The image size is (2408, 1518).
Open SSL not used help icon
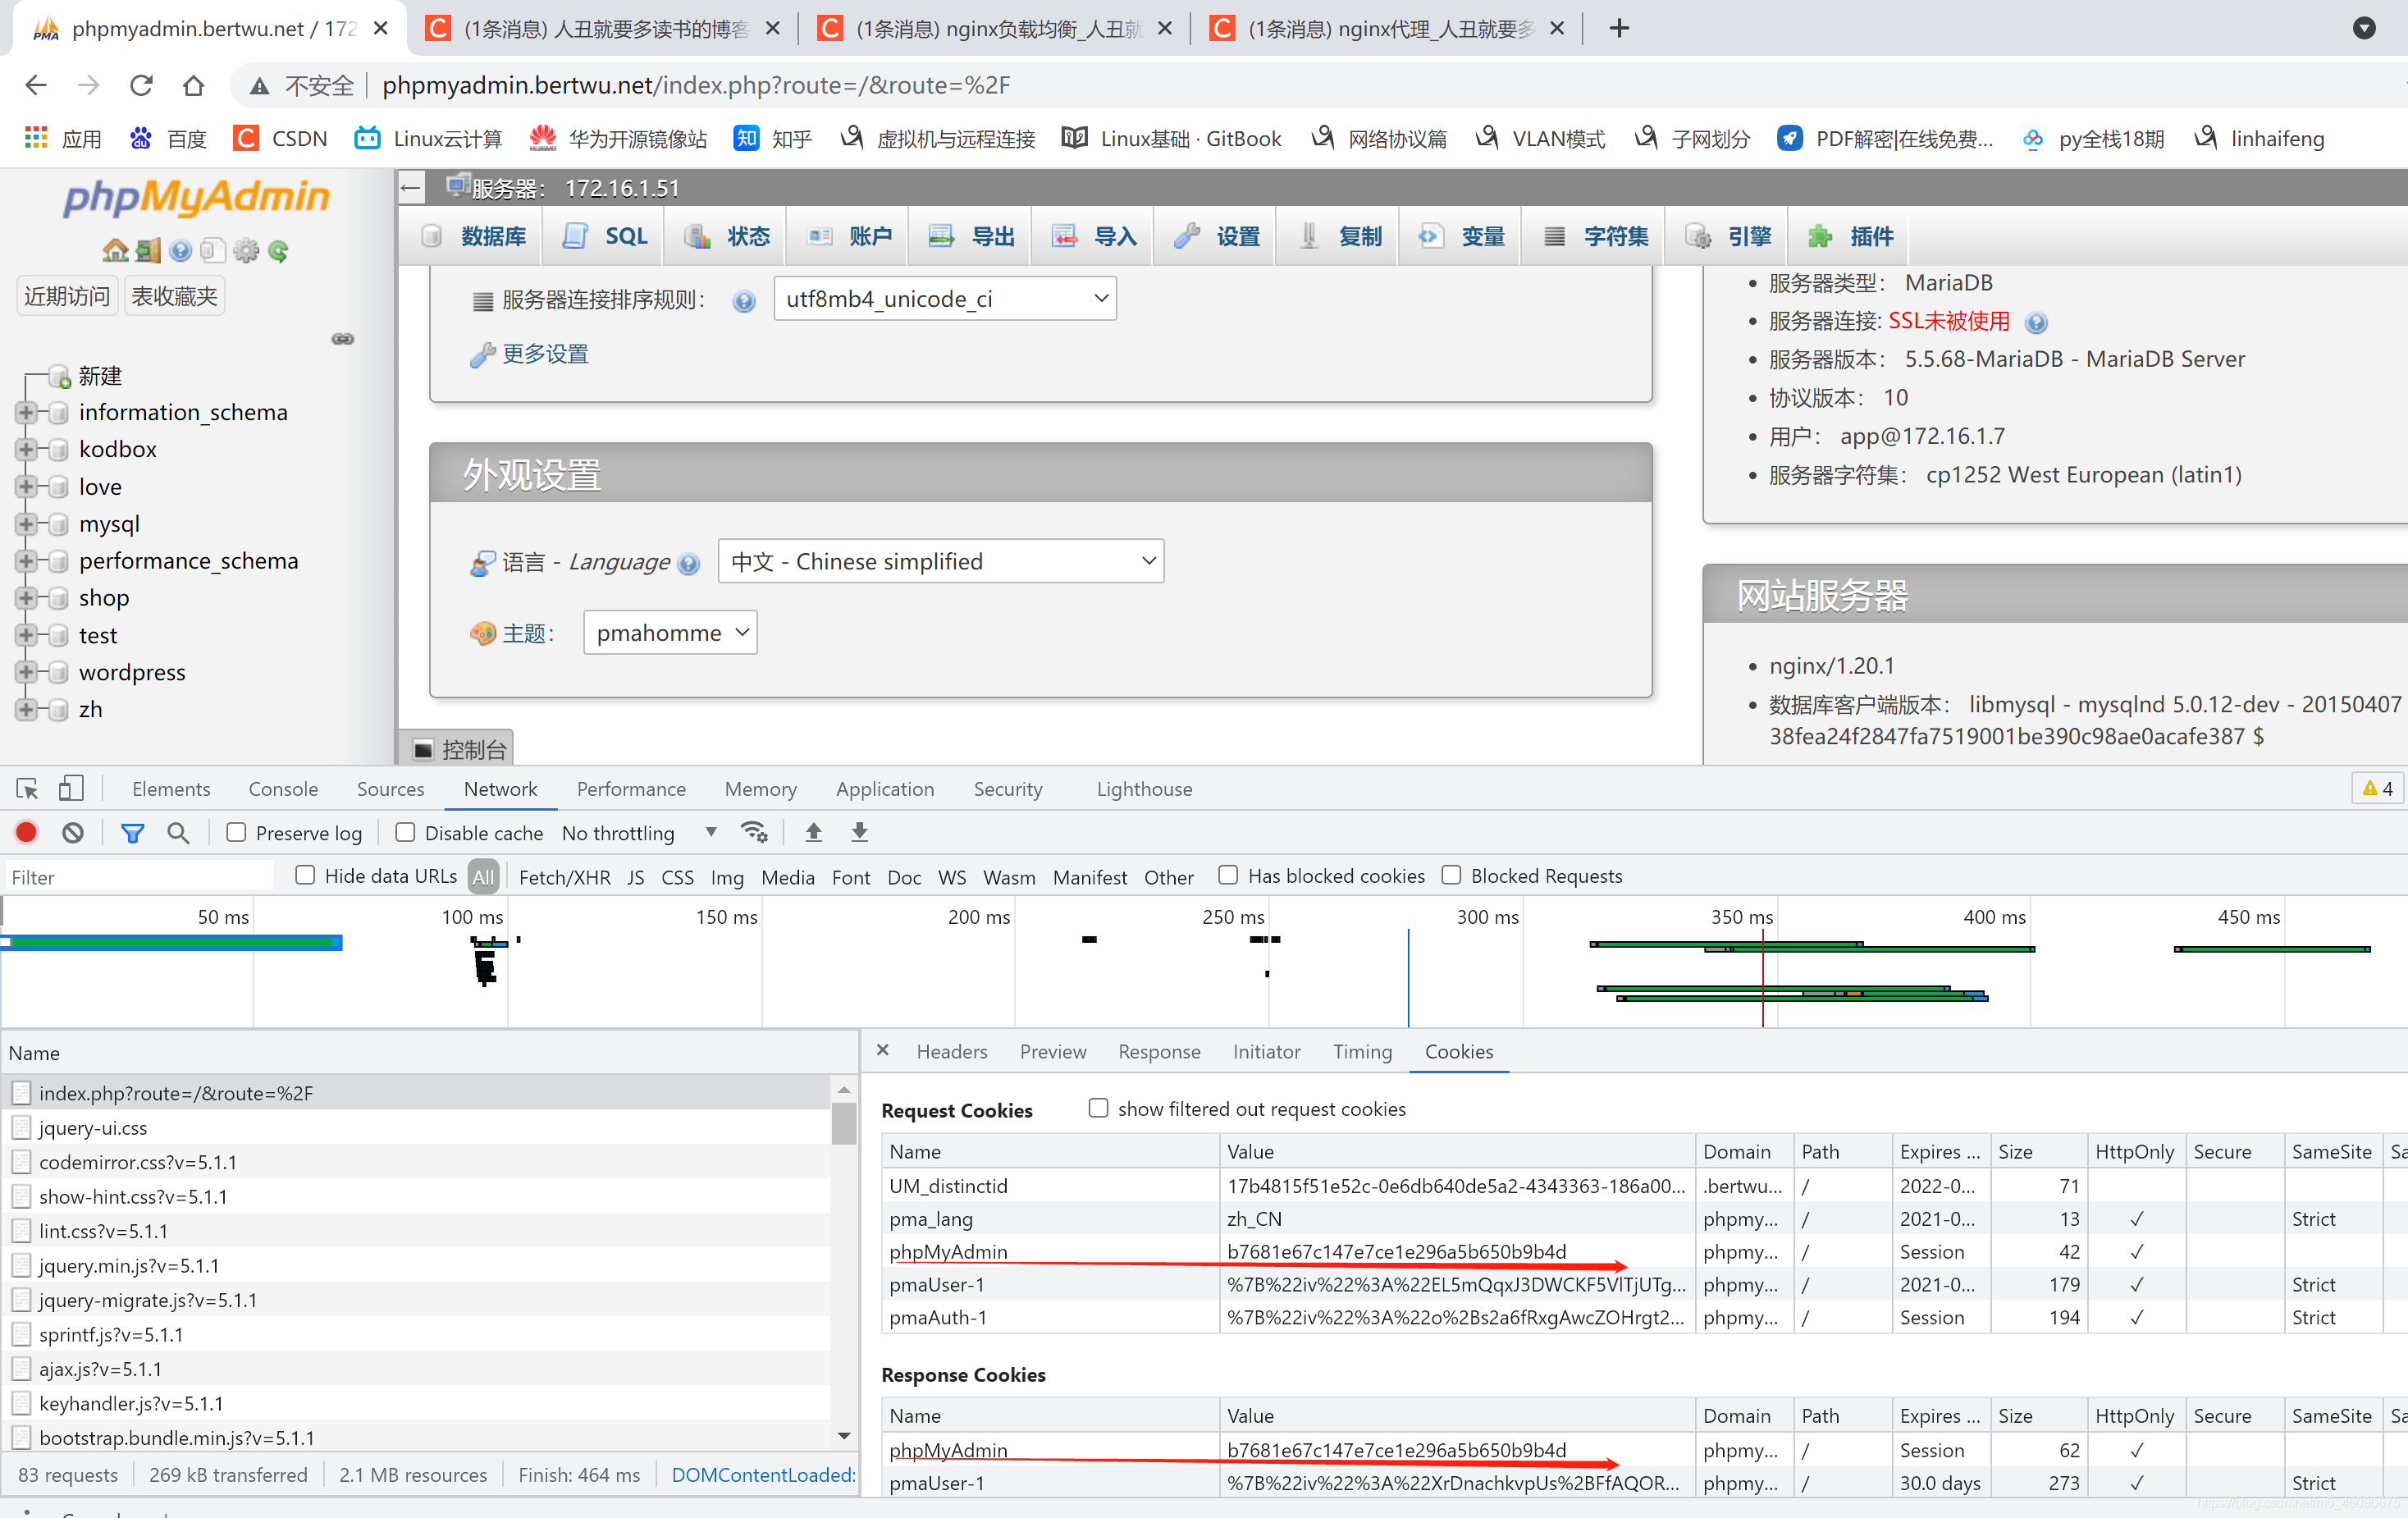[2036, 322]
